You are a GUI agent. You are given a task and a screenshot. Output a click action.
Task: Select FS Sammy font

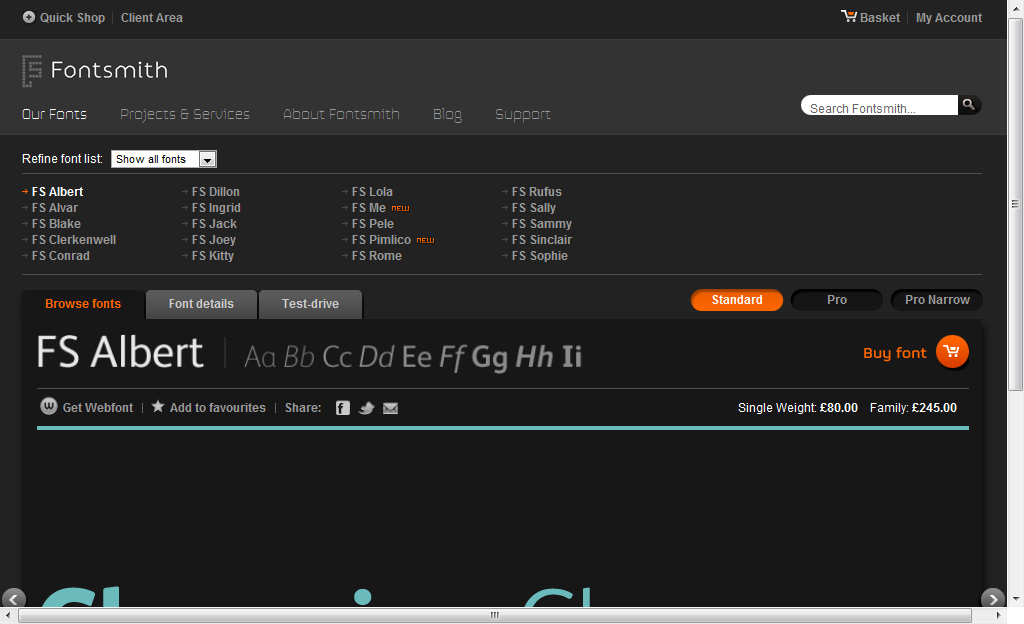(x=542, y=224)
